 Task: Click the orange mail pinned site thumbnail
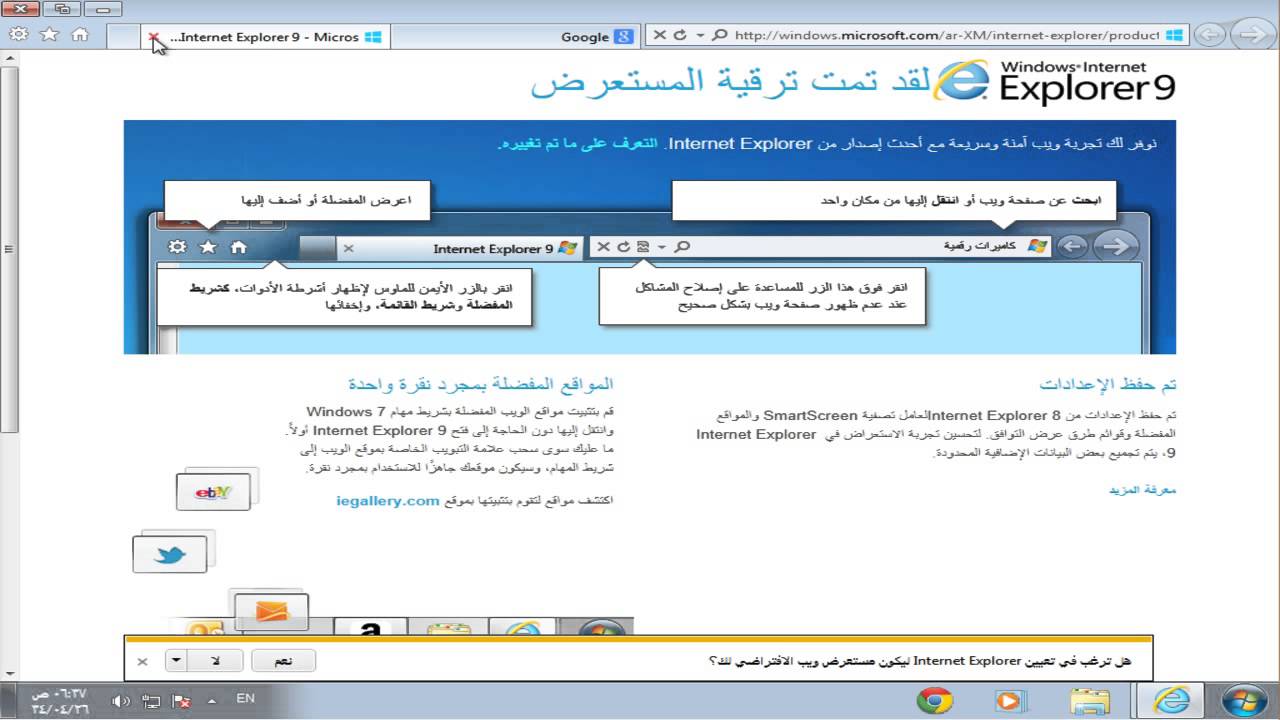[x=271, y=611]
